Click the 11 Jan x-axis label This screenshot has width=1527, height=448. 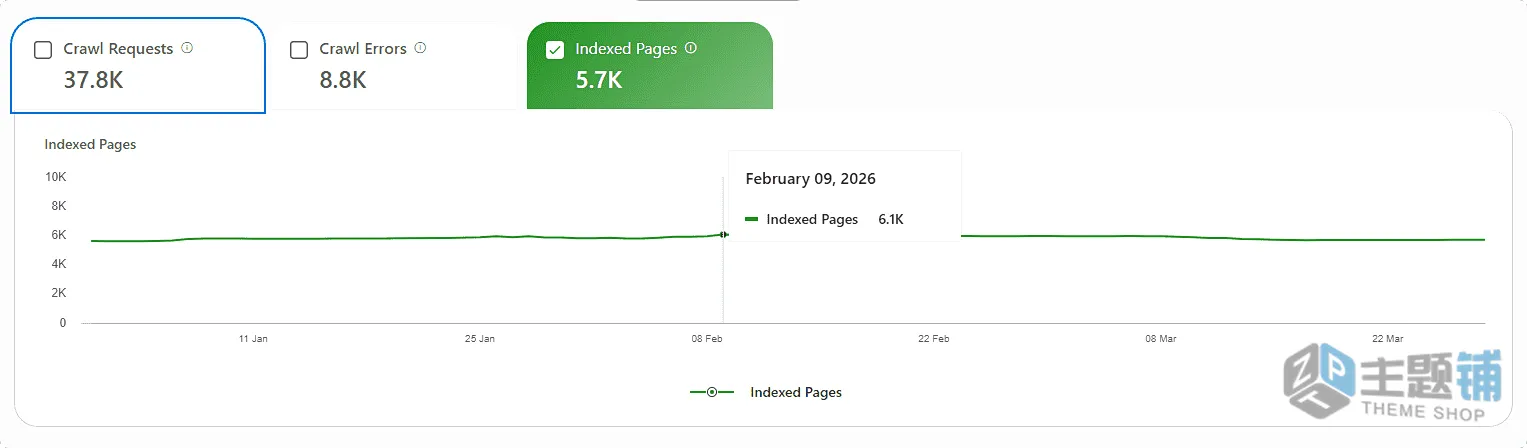click(x=253, y=339)
